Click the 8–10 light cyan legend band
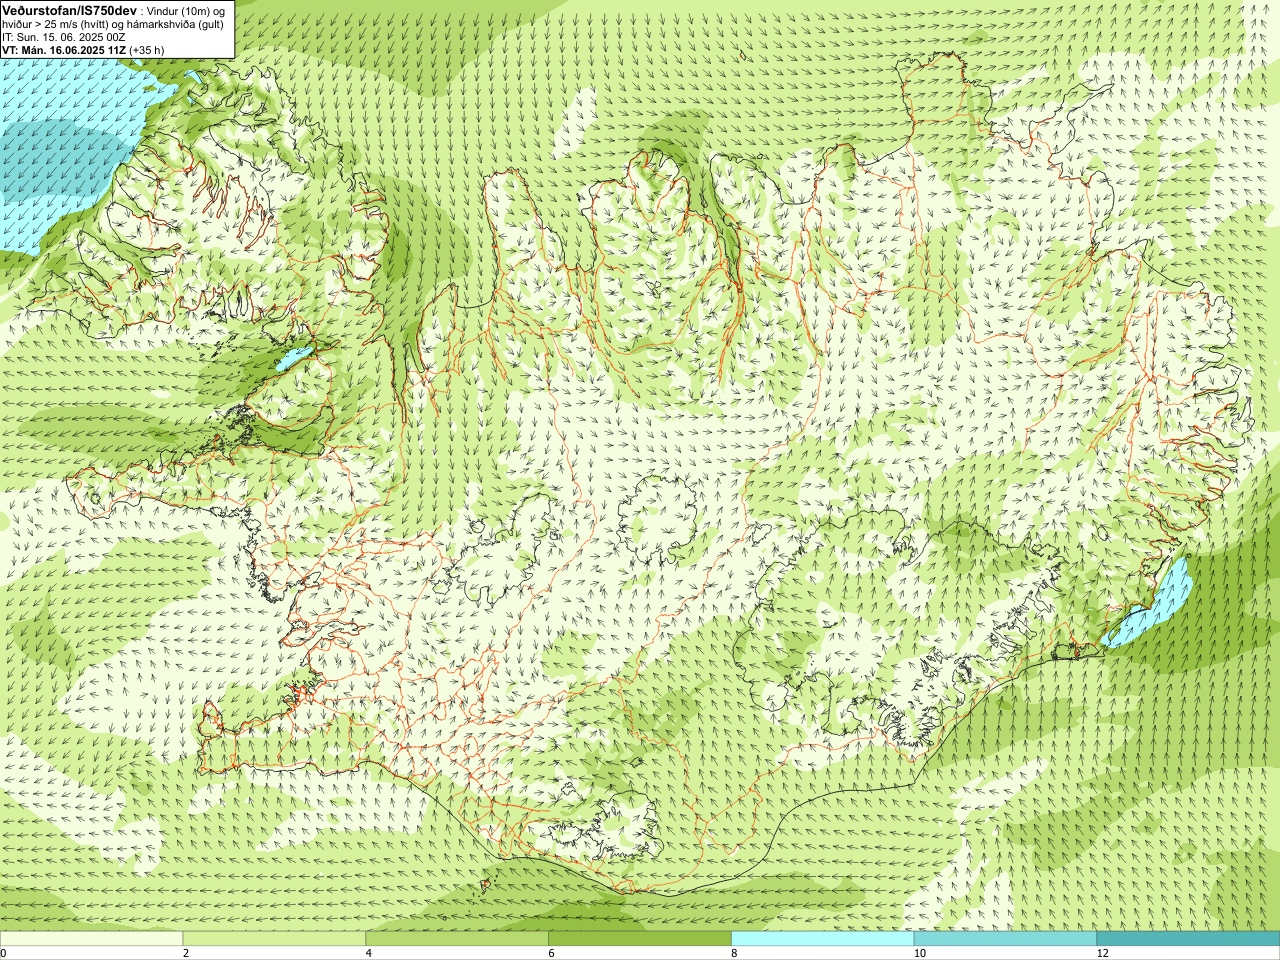Screen dimensions: 1280x960 point(823,939)
